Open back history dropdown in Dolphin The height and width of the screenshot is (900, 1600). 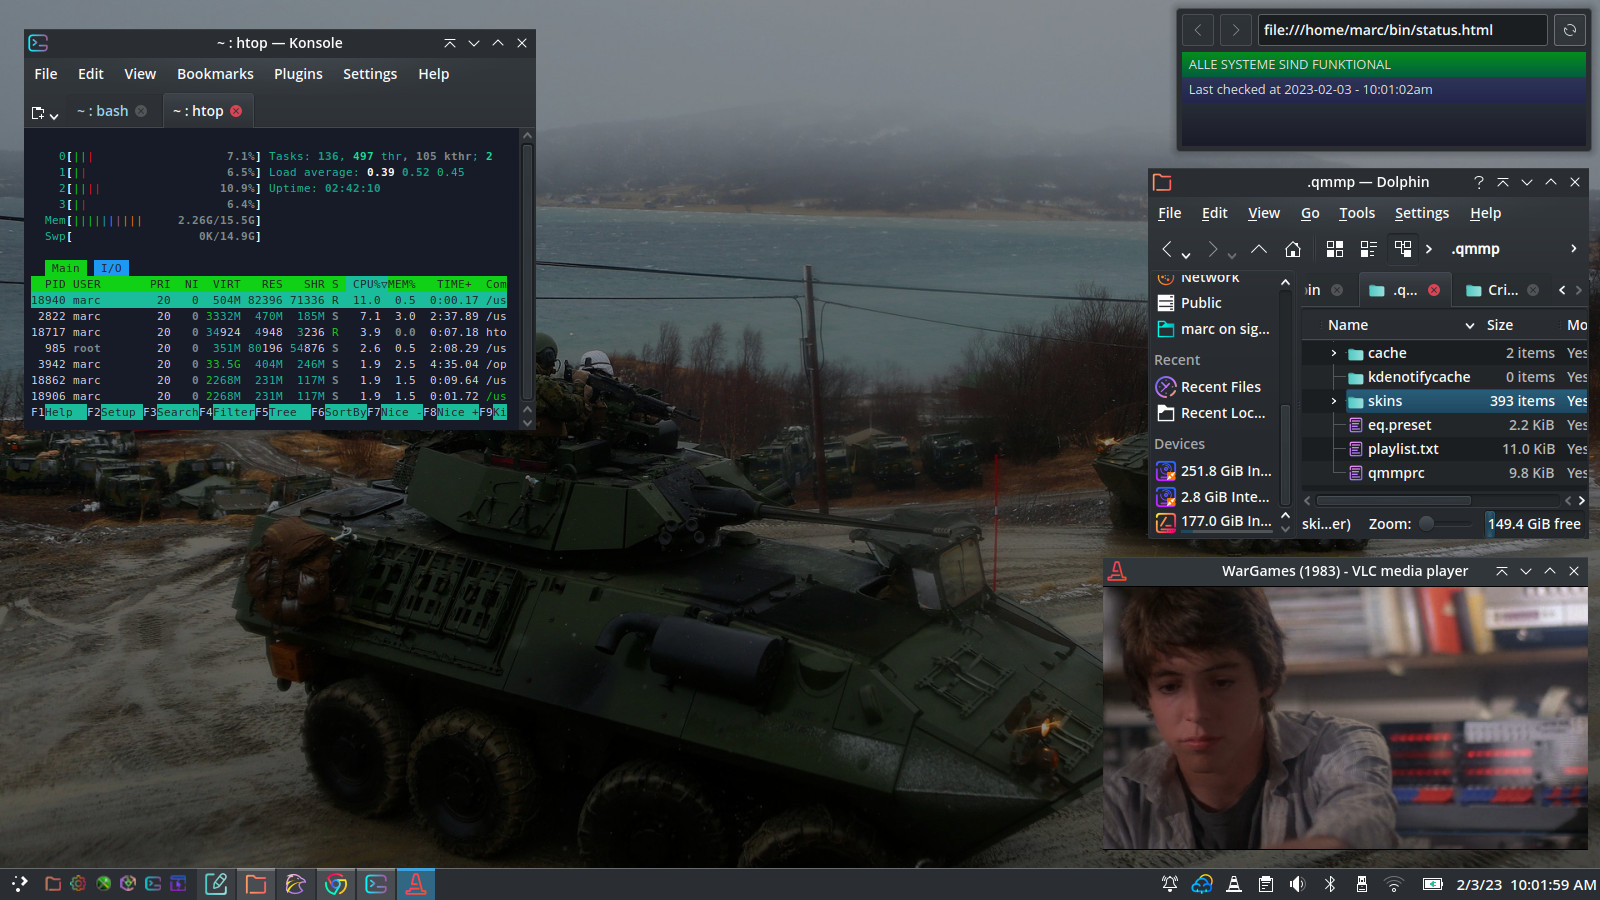pyautogui.click(x=1186, y=254)
